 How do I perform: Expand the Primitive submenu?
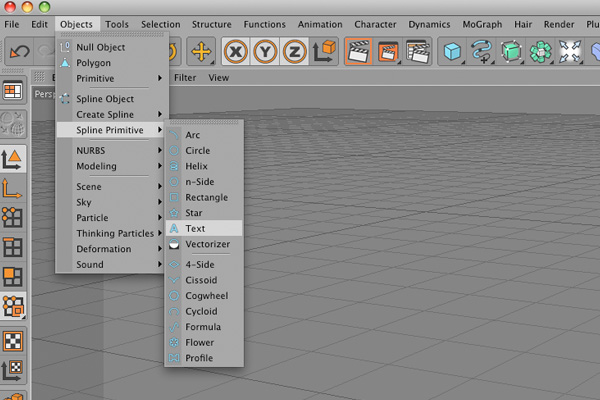coord(112,78)
